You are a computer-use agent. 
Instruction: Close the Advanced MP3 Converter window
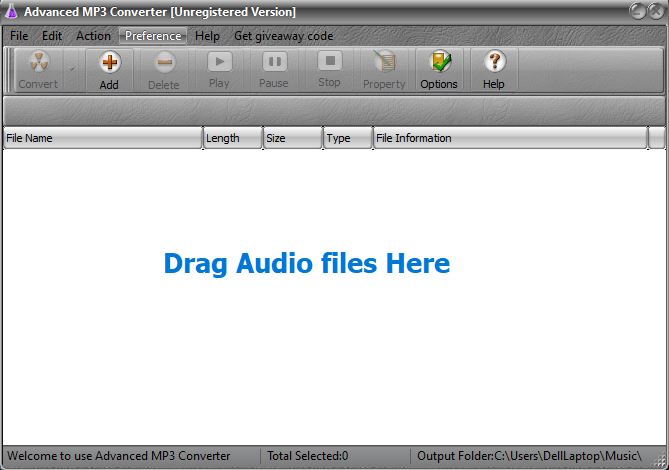pyautogui.click(x=656, y=11)
